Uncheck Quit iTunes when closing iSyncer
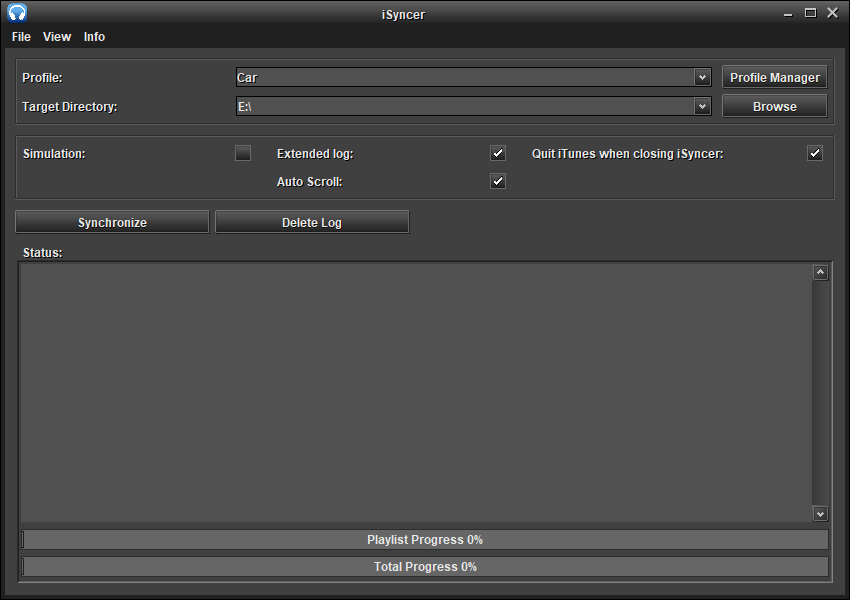The width and height of the screenshot is (850, 600). [x=815, y=153]
